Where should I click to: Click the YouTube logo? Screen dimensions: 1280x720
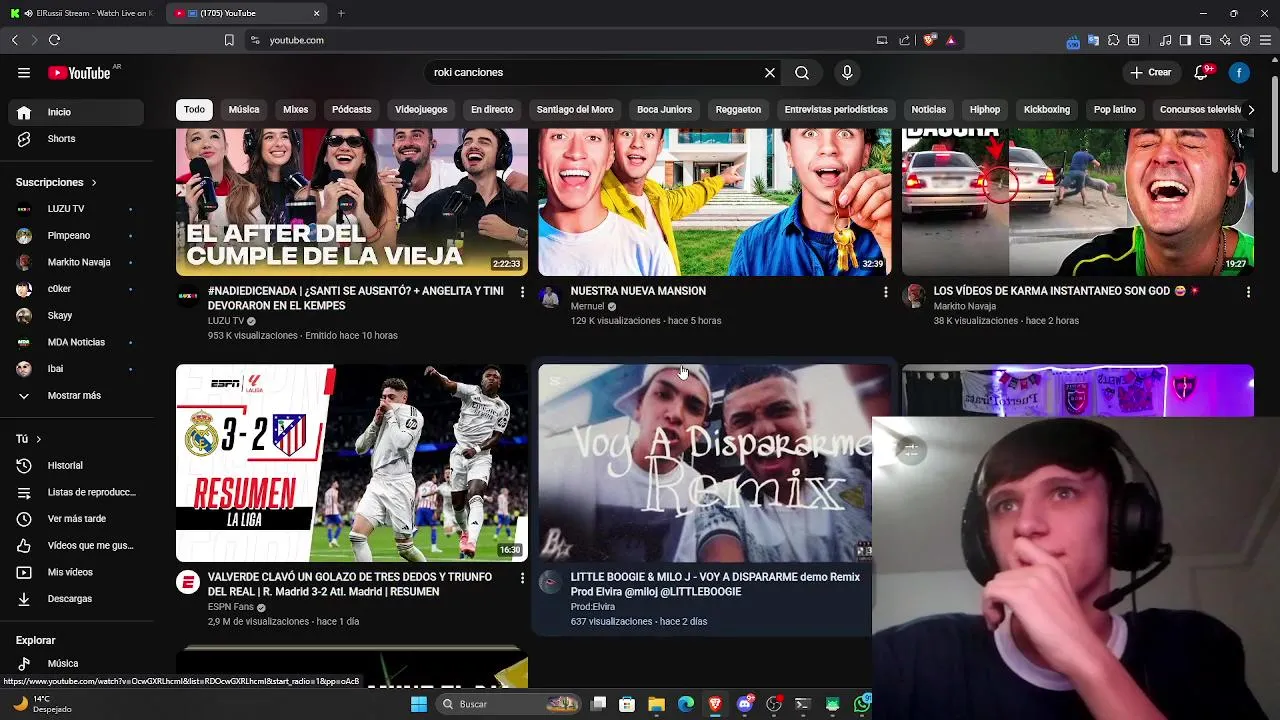tap(80, 72)
